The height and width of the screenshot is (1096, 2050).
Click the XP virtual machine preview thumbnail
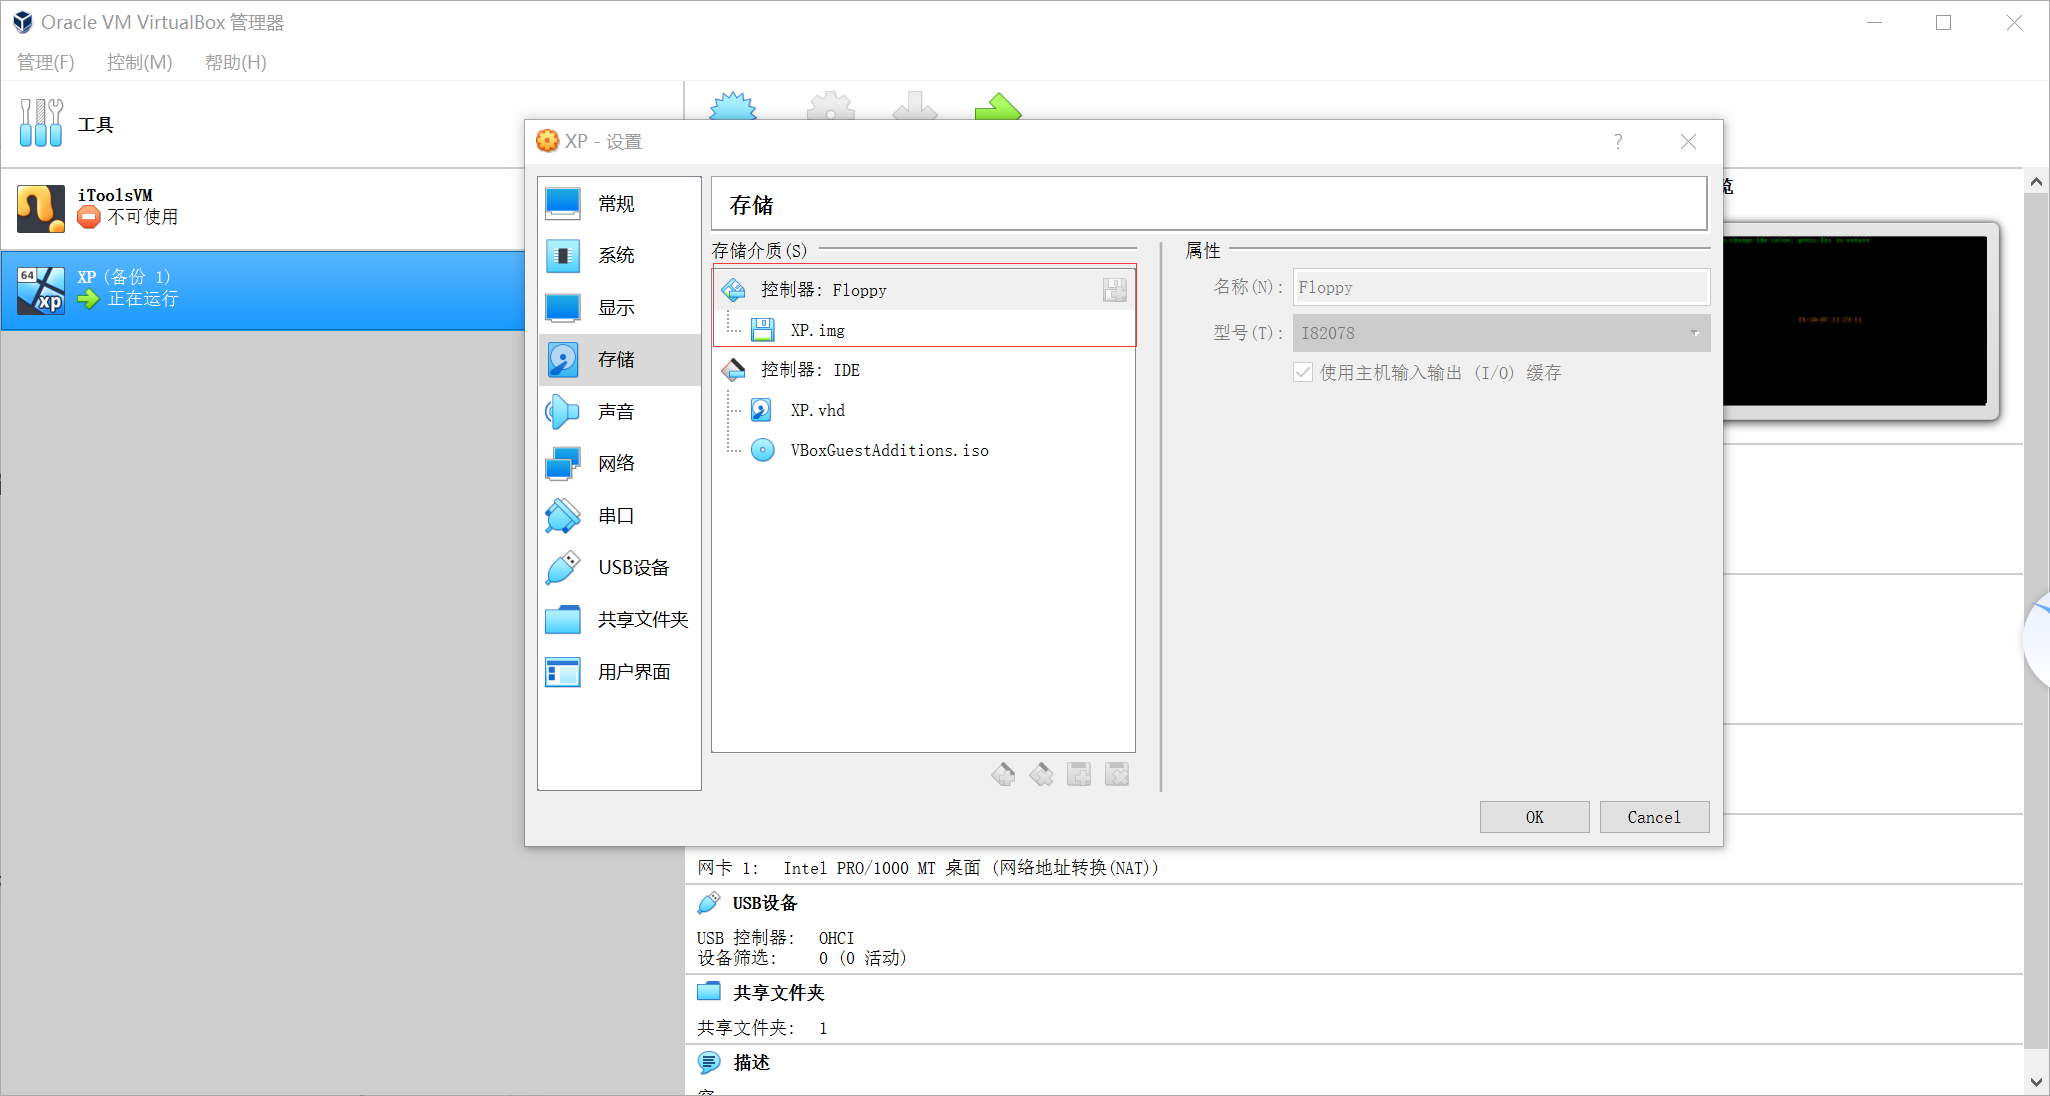pos(1856,320)
